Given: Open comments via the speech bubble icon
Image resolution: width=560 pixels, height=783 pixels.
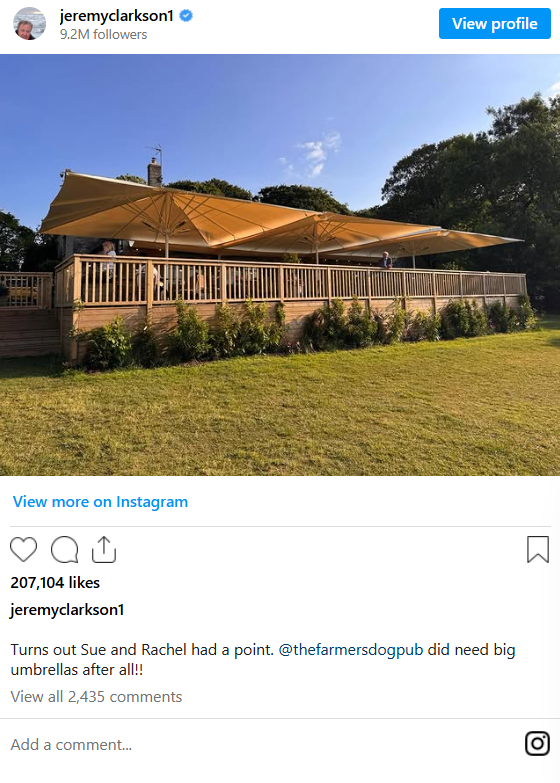Looking at the screenshot, I should coord(64,549).
